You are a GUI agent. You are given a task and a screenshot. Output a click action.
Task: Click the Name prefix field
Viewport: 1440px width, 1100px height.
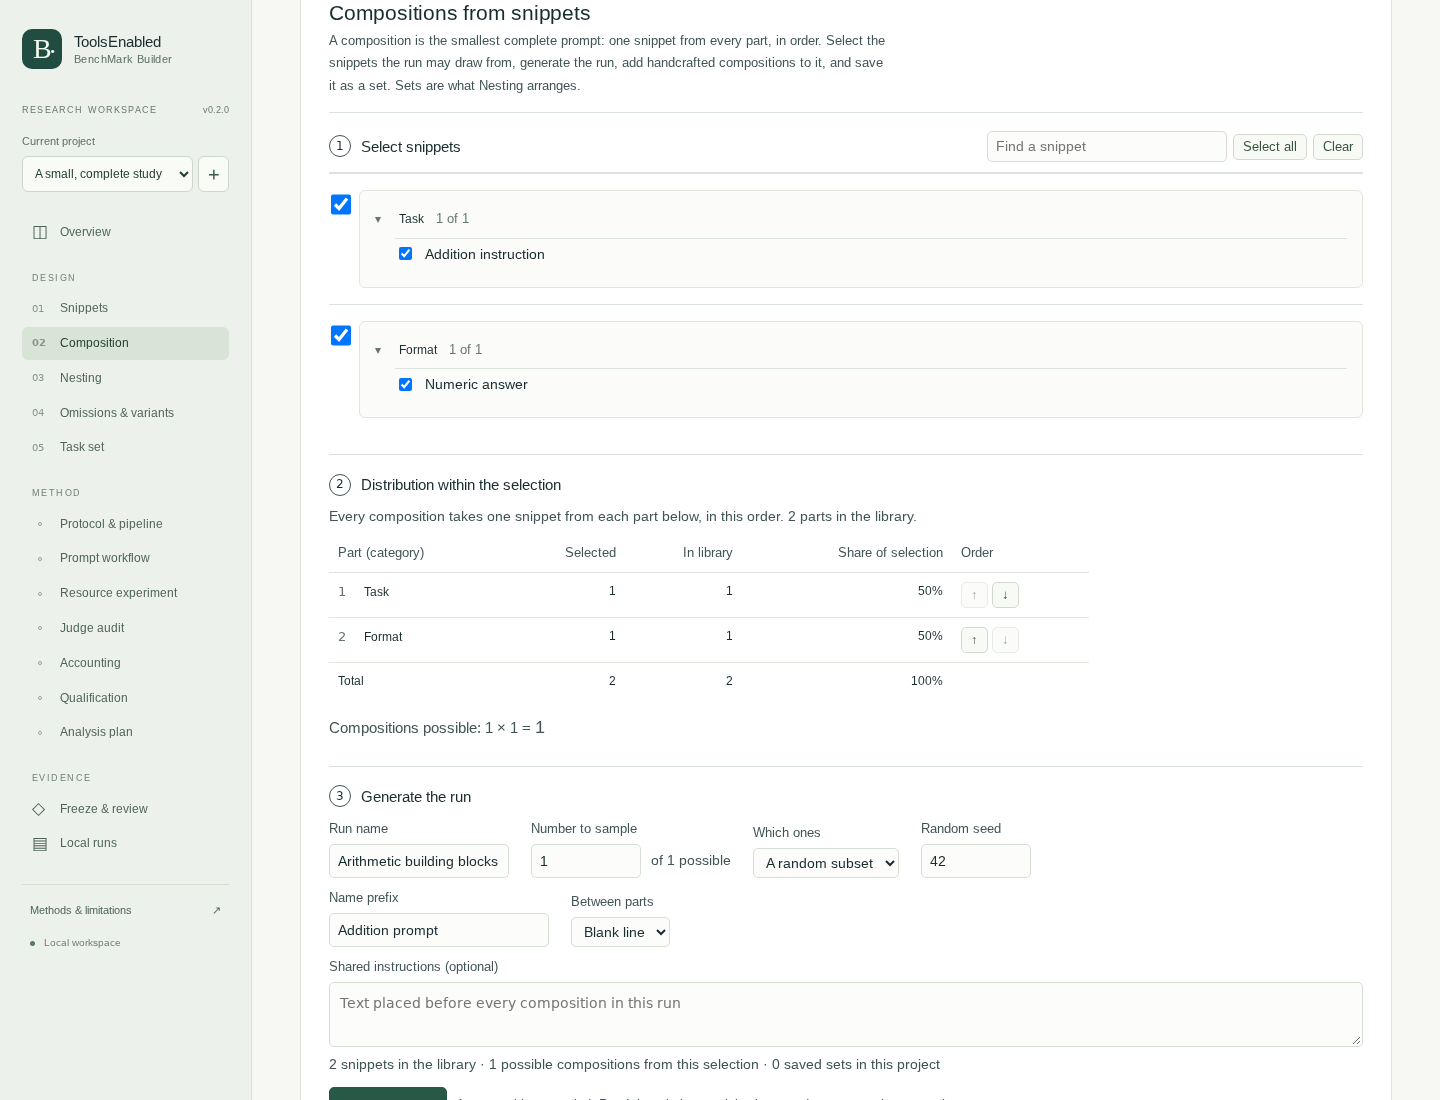click(439, 930)
